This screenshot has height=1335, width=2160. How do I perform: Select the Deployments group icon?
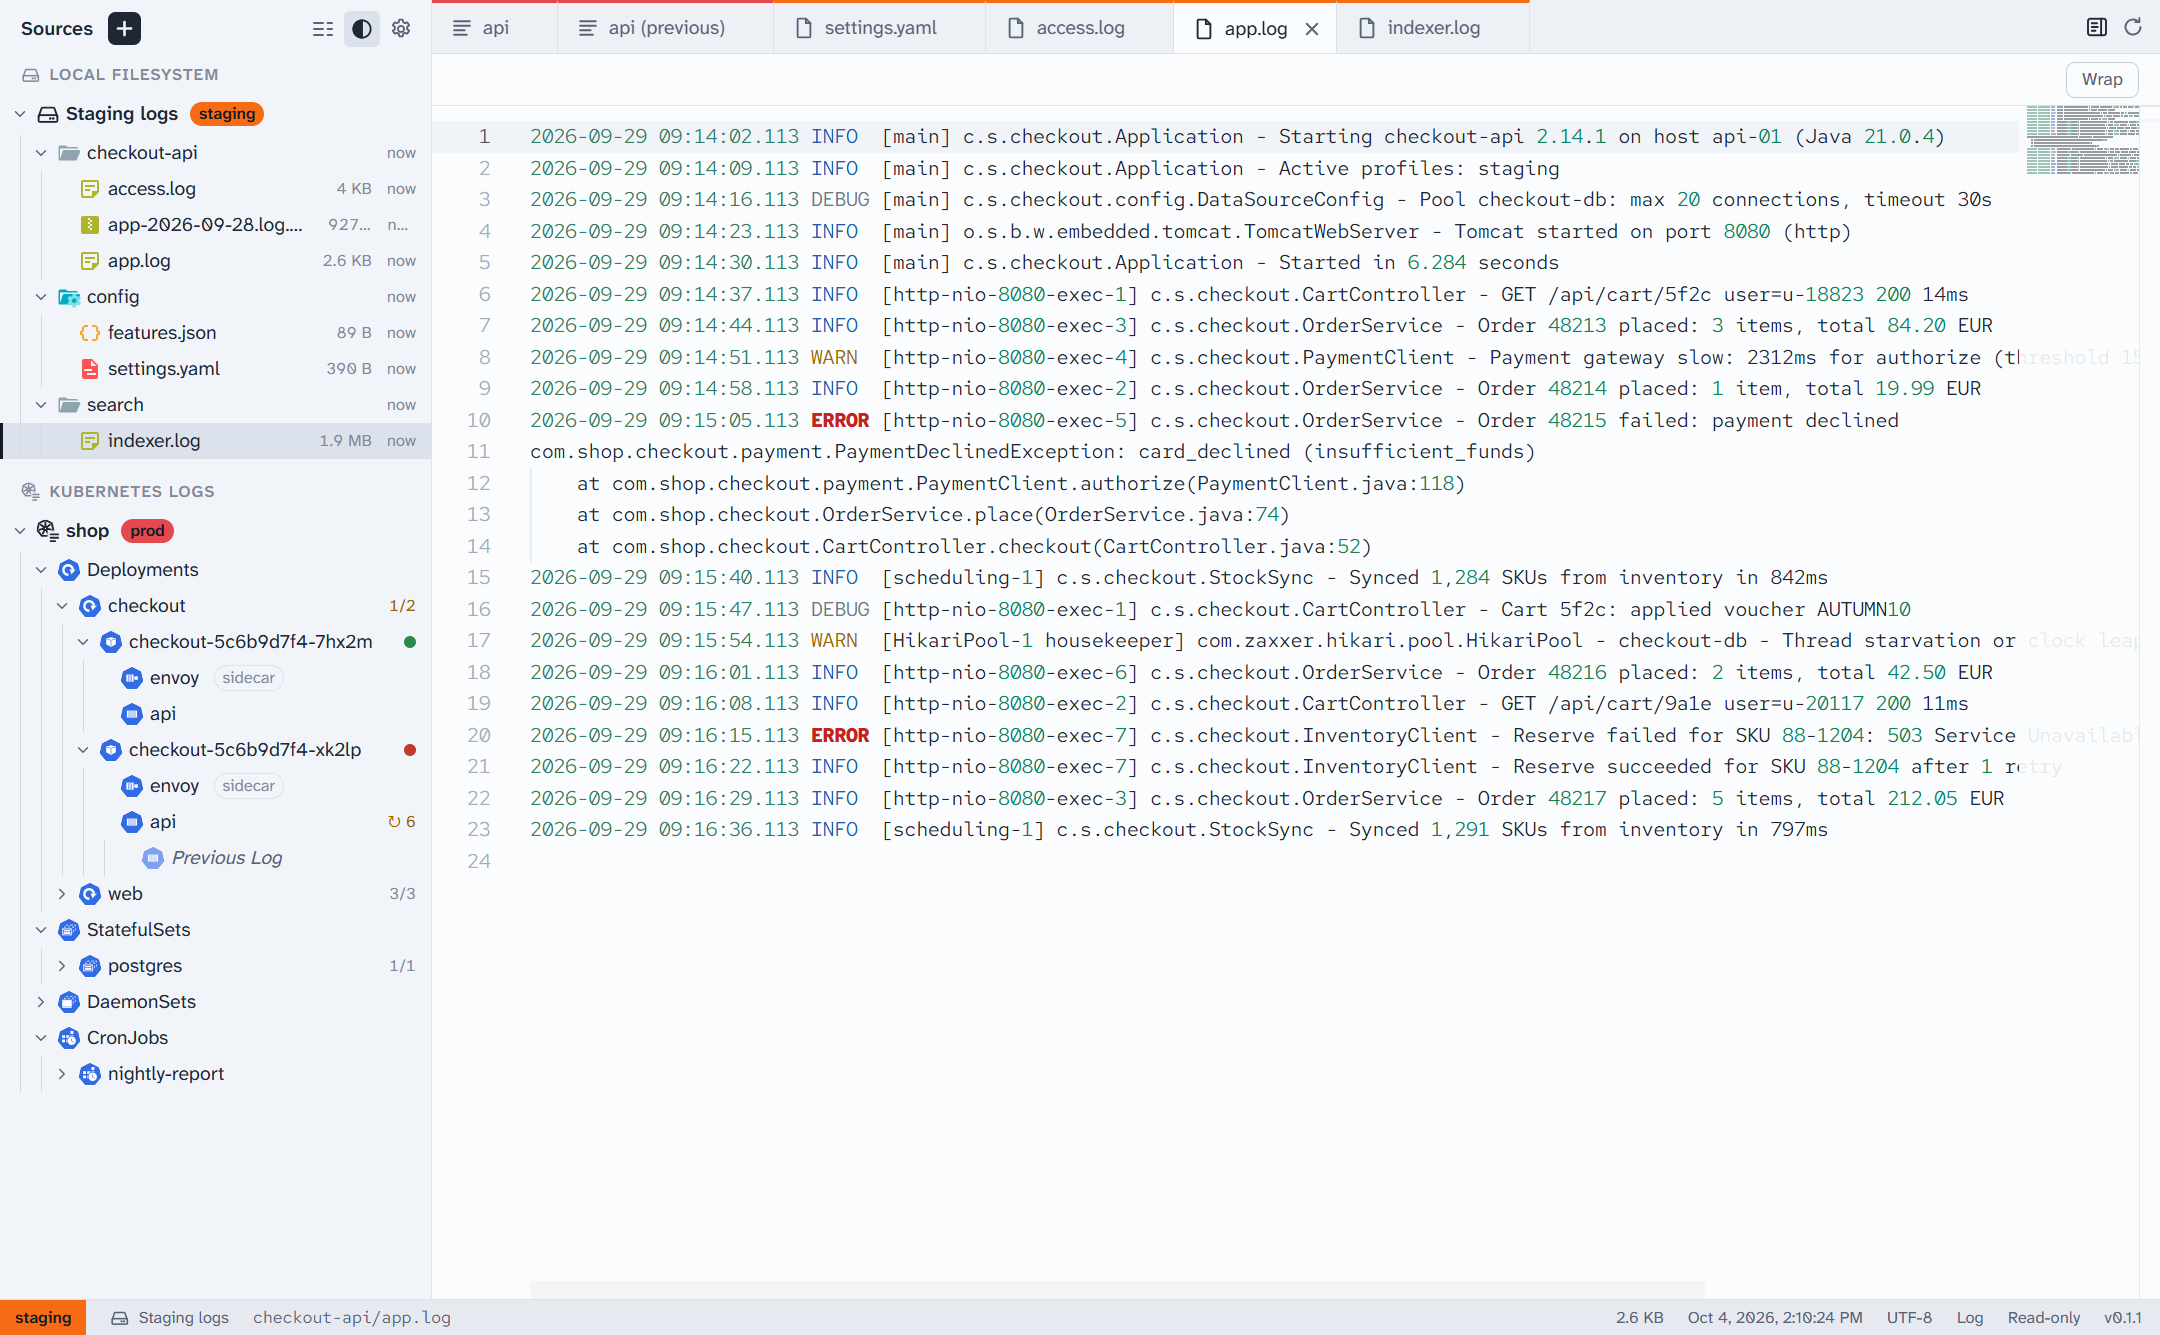[x=69, y=570]
